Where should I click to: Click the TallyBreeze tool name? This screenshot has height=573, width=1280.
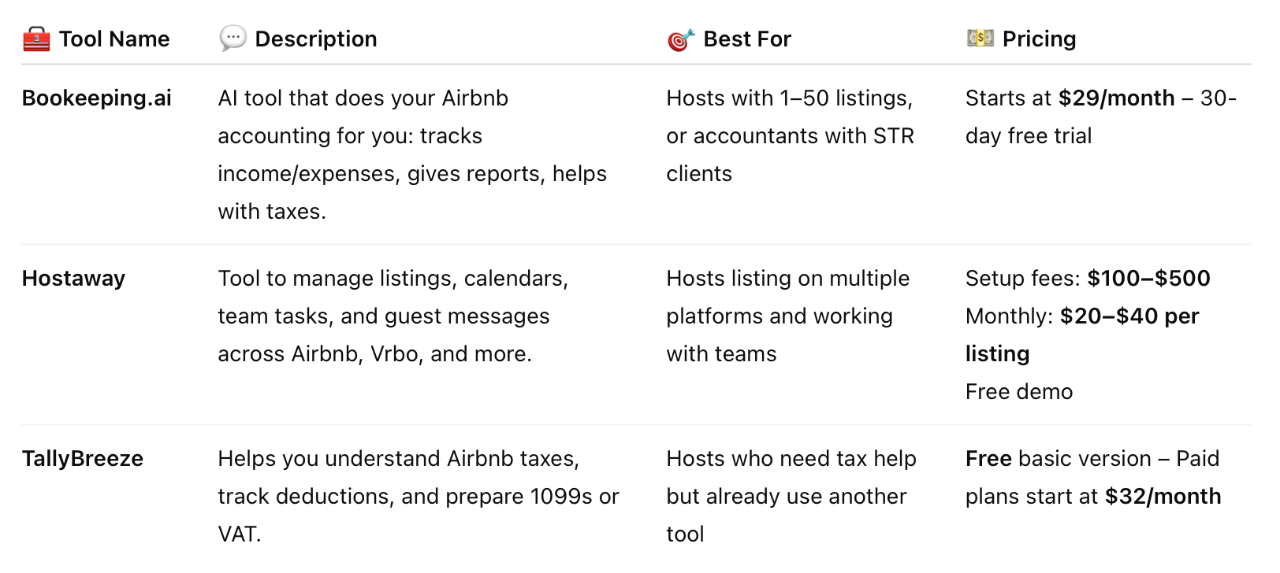(83, 458)
